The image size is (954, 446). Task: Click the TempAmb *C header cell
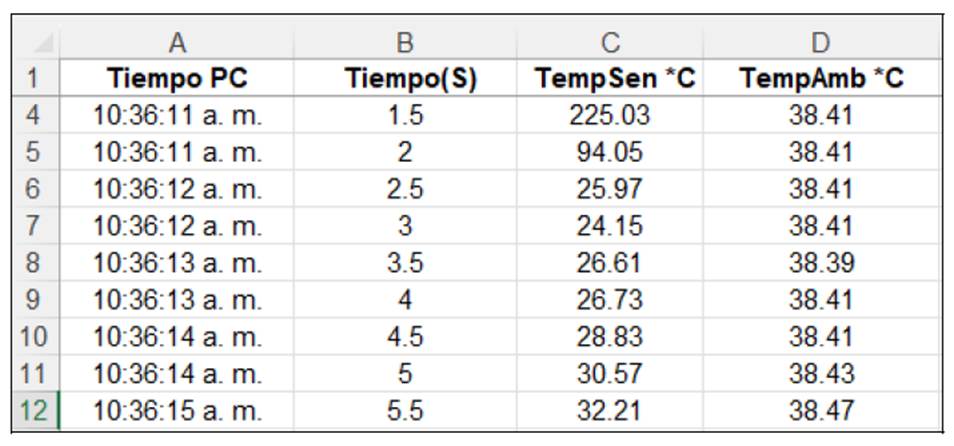tap(820, 78)
